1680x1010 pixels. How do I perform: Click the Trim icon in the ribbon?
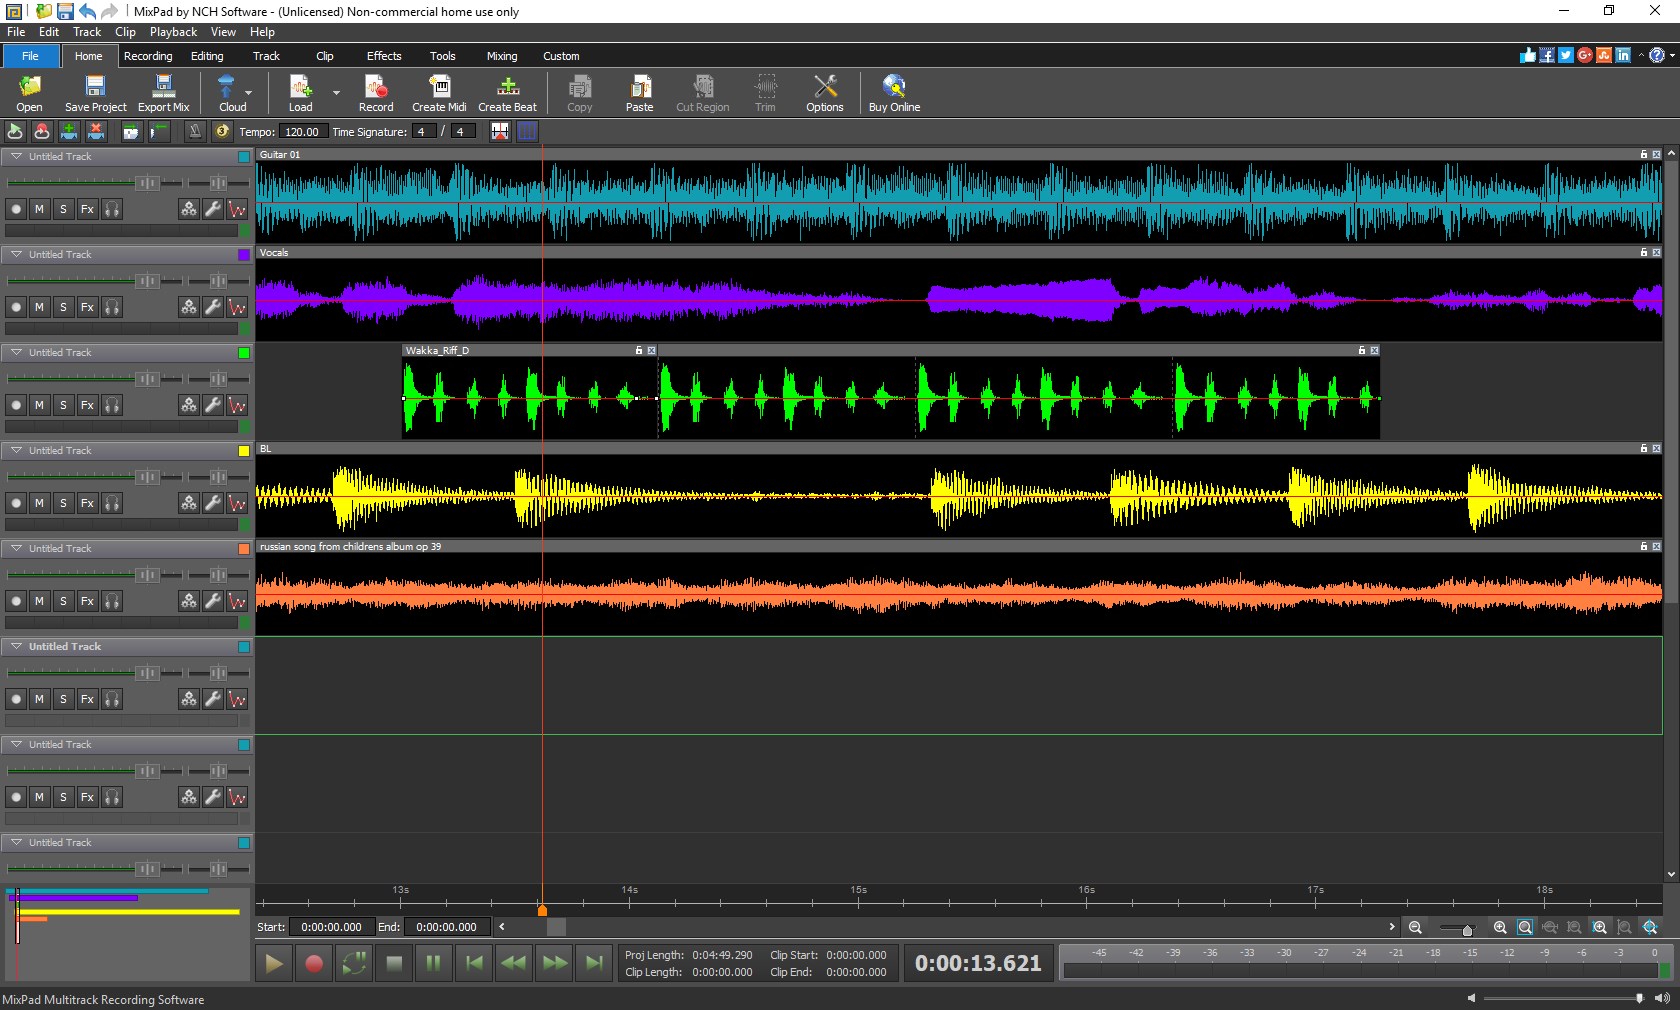(x=764, y=93)
